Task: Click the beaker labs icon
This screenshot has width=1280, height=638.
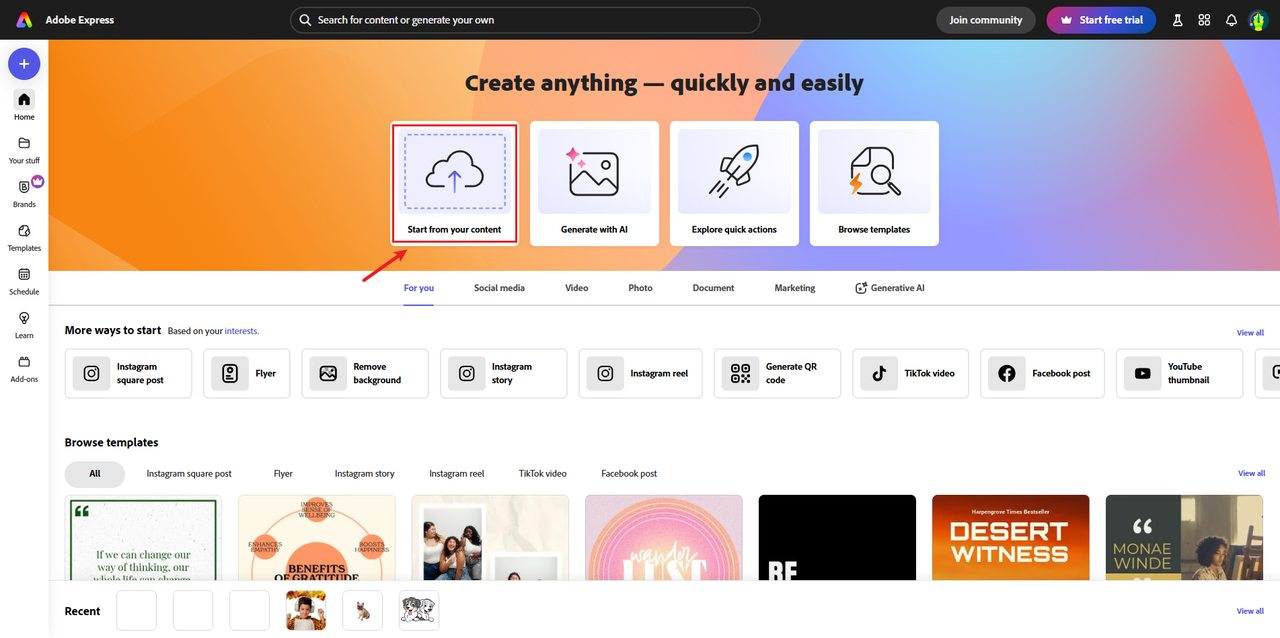Action: point(1177,20)
